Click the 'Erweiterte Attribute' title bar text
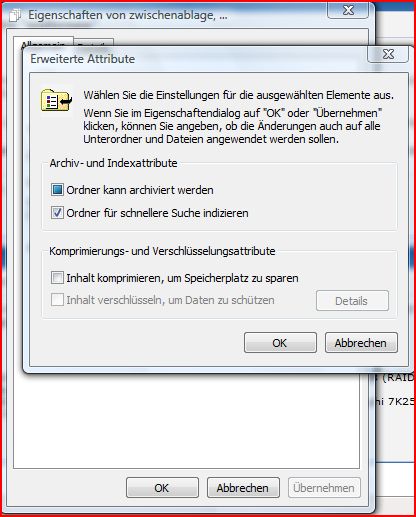416x517 pixels. point(83,59)
